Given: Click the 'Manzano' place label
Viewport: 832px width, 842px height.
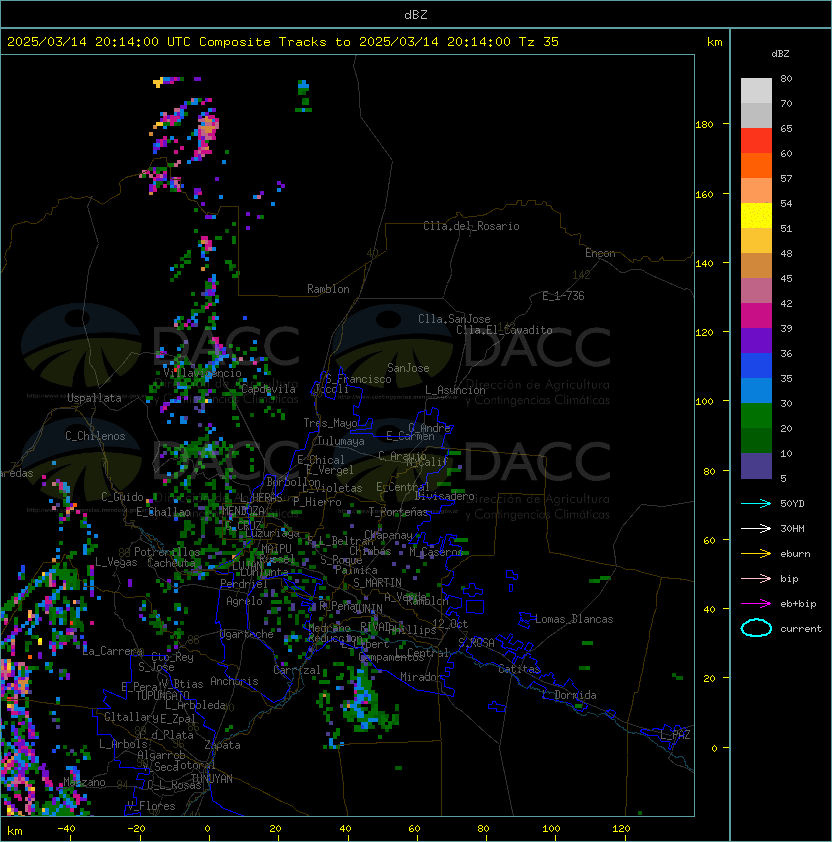Looking at the screenshot, I should [x=84, y=782].
